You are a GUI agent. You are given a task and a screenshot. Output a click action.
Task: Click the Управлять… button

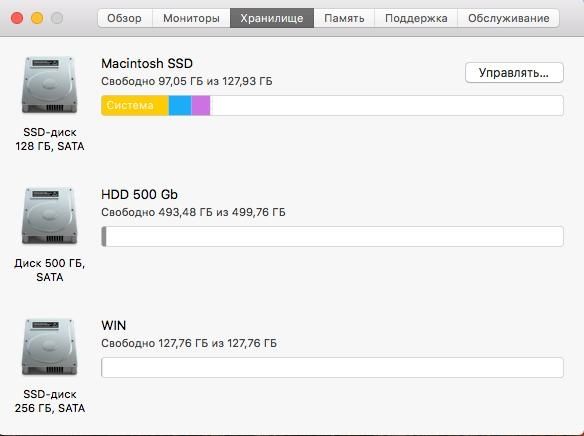[x=514, y=73]
